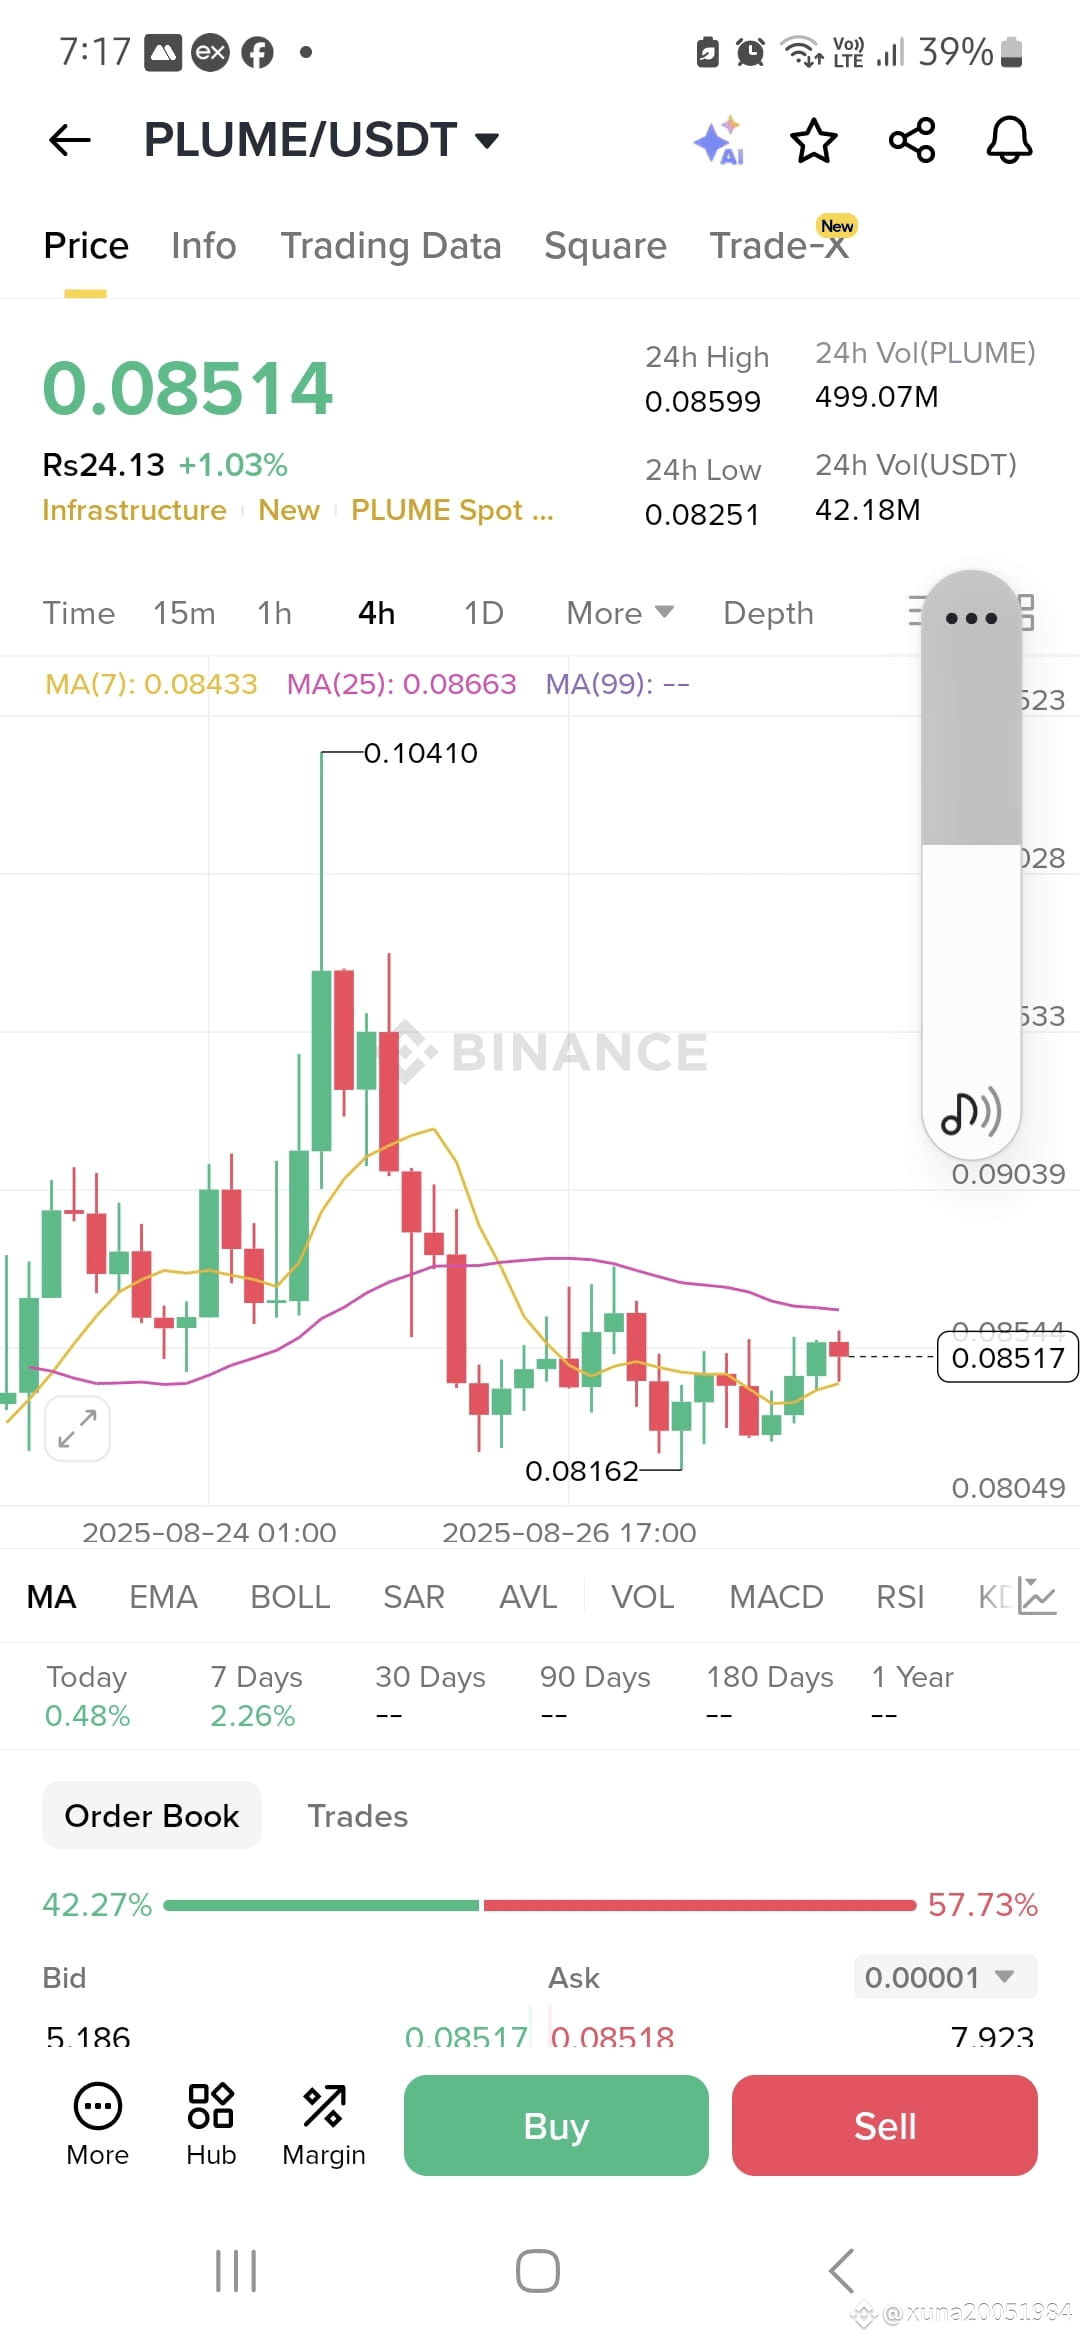1080x2340 pixels.
Task: Tap the current price label 0.08517
Action: pos(1008,1357)
